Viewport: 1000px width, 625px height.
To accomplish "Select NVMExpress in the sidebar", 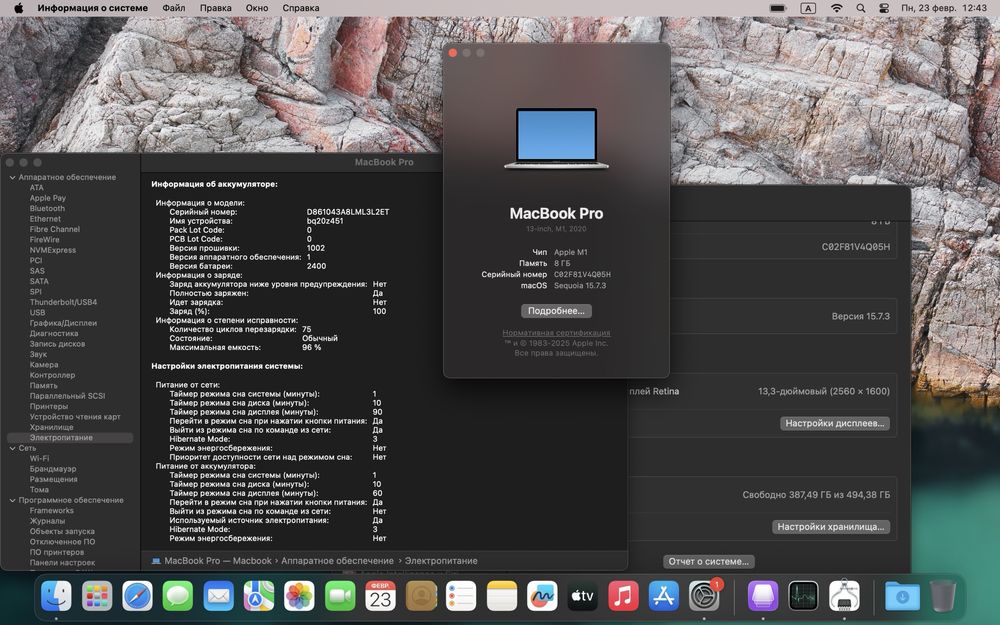I will [53, 250].
